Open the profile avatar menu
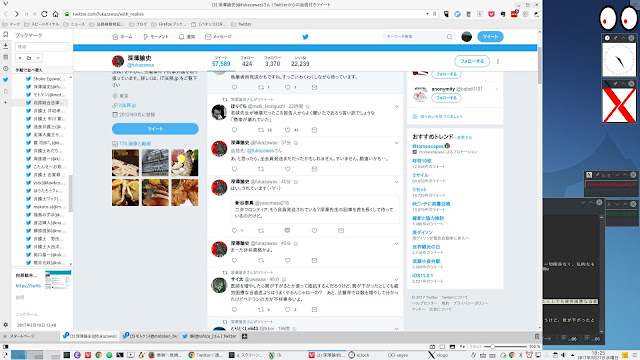Screen dimensions: 640x360 (x=467, y=37)
